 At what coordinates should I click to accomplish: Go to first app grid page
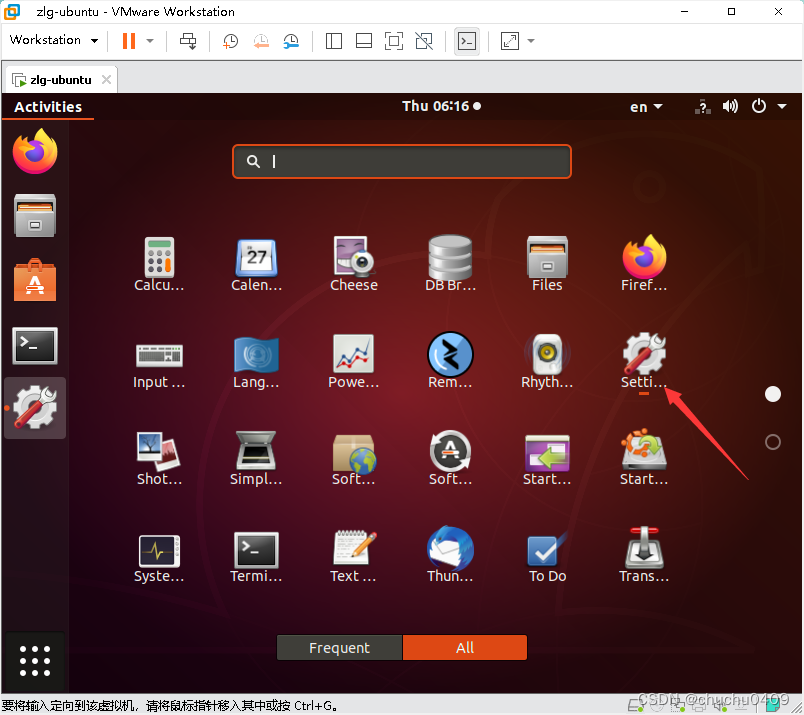click(773, 394)
